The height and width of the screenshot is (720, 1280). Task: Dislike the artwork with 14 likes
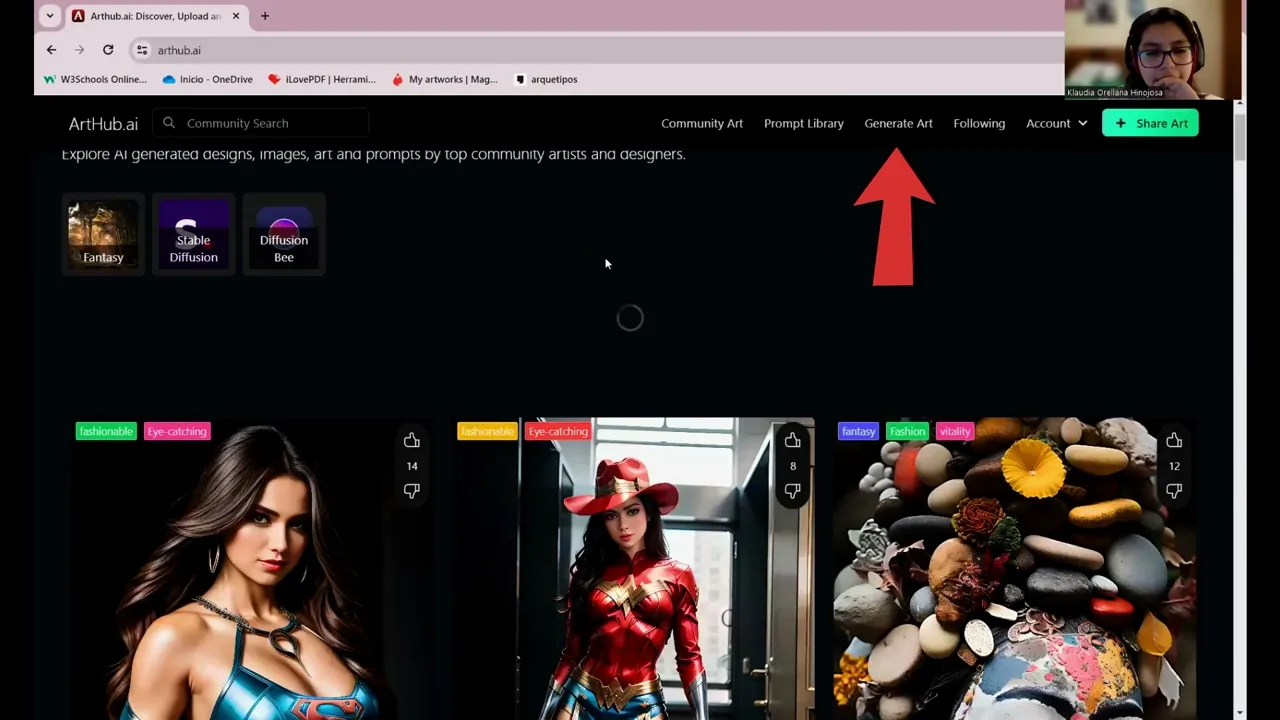tap(411, 491)
